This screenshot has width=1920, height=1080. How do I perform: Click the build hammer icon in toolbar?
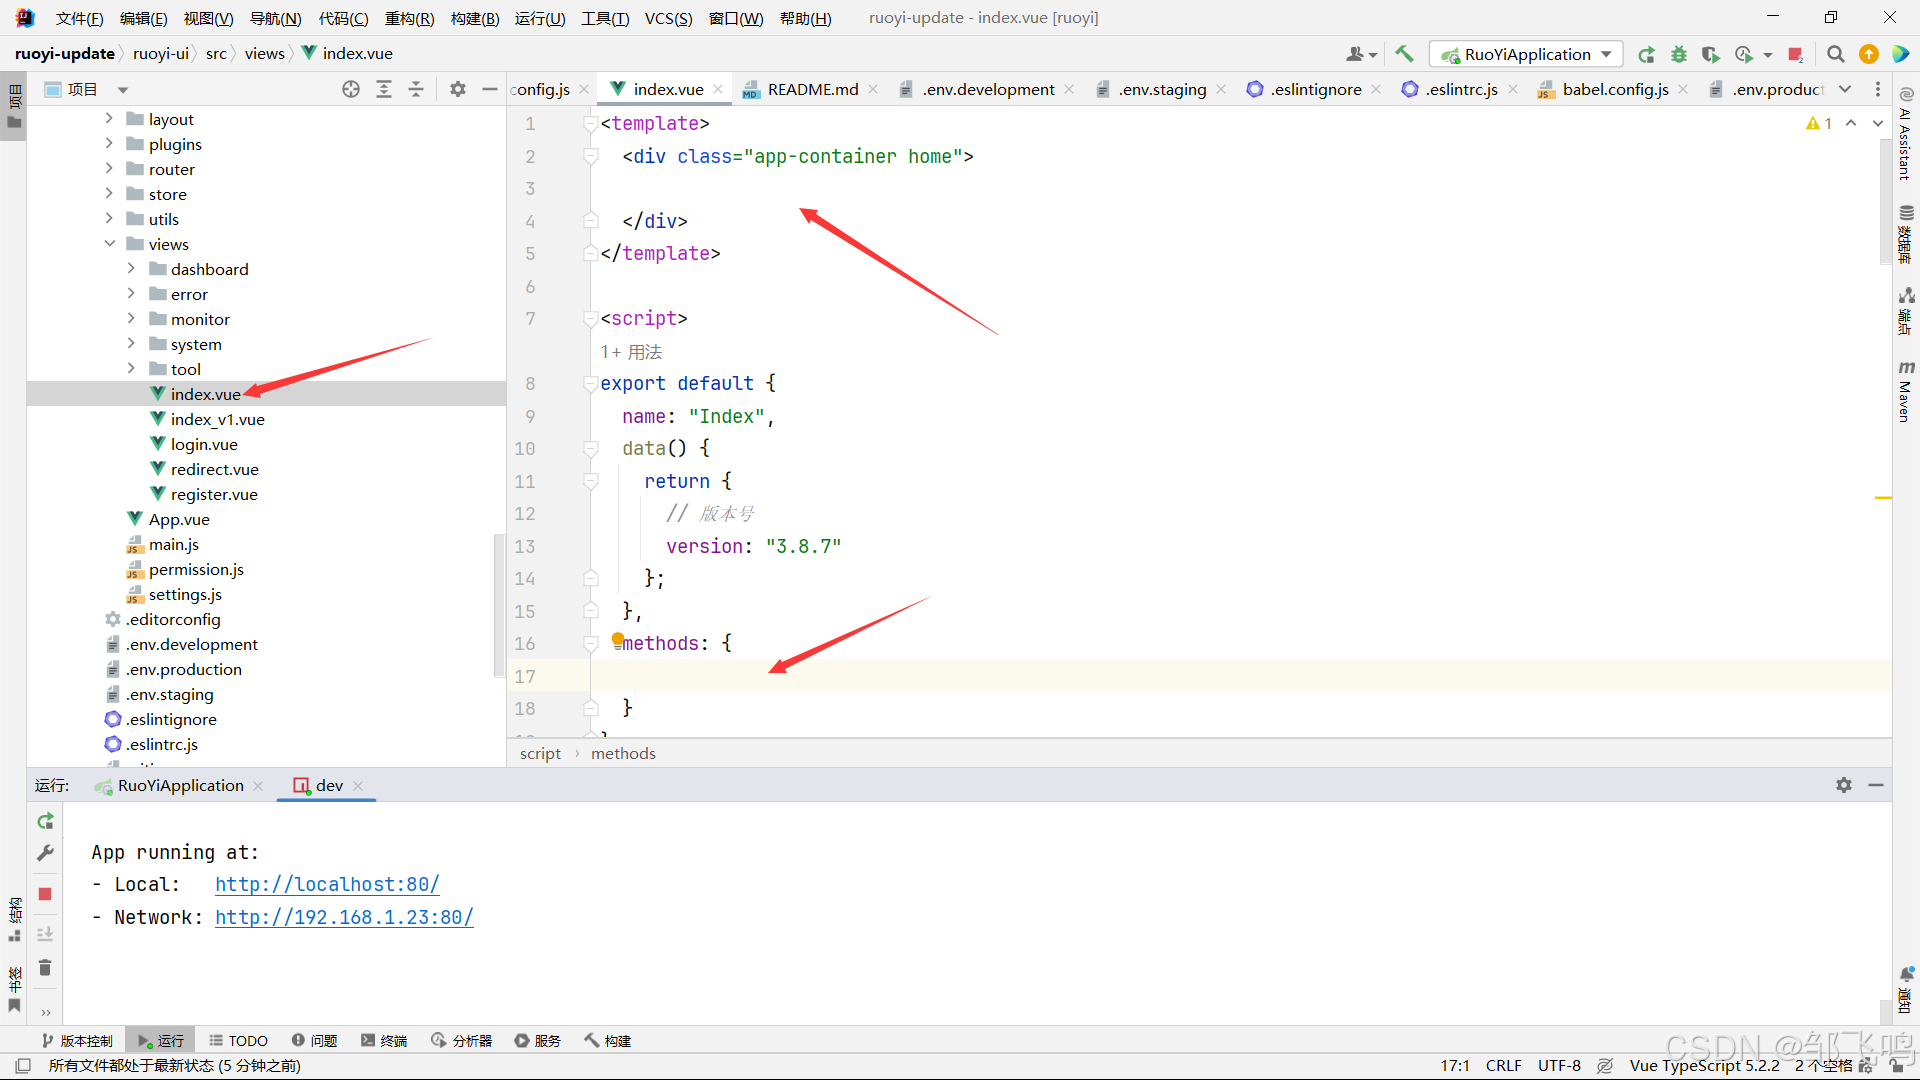(1404, 54)
